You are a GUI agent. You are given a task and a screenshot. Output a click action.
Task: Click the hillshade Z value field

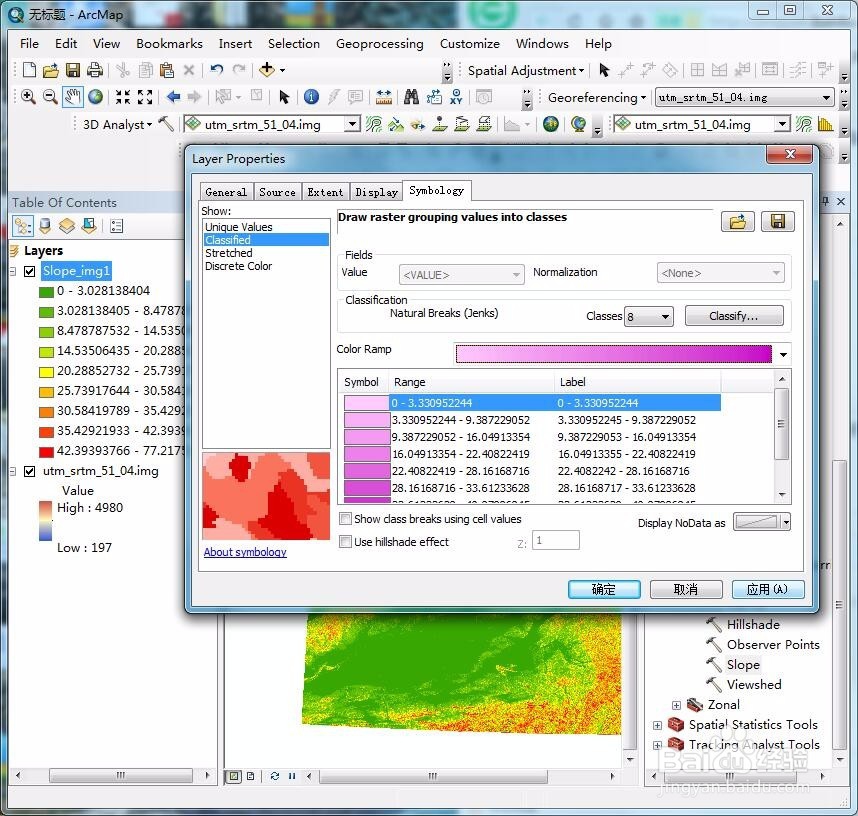point(555,541)
